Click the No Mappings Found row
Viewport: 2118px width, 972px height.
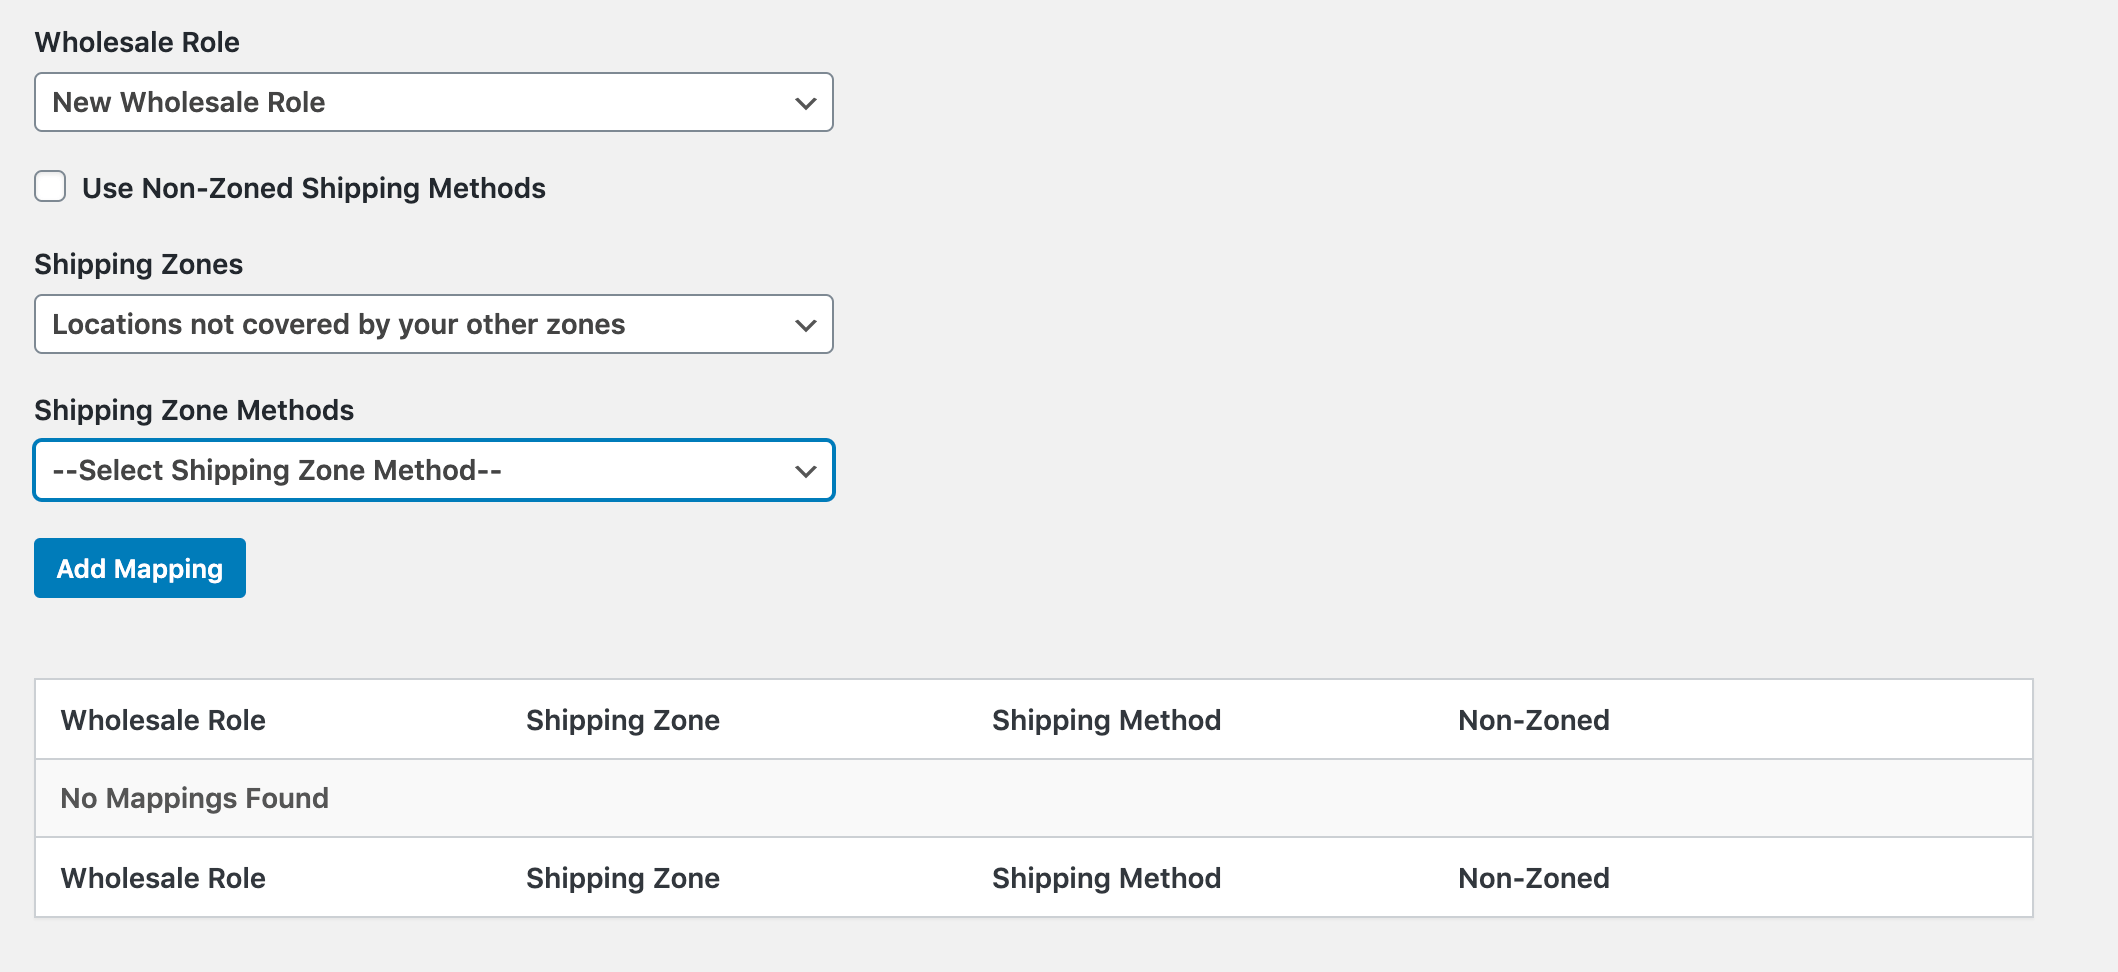[1034, 798]
